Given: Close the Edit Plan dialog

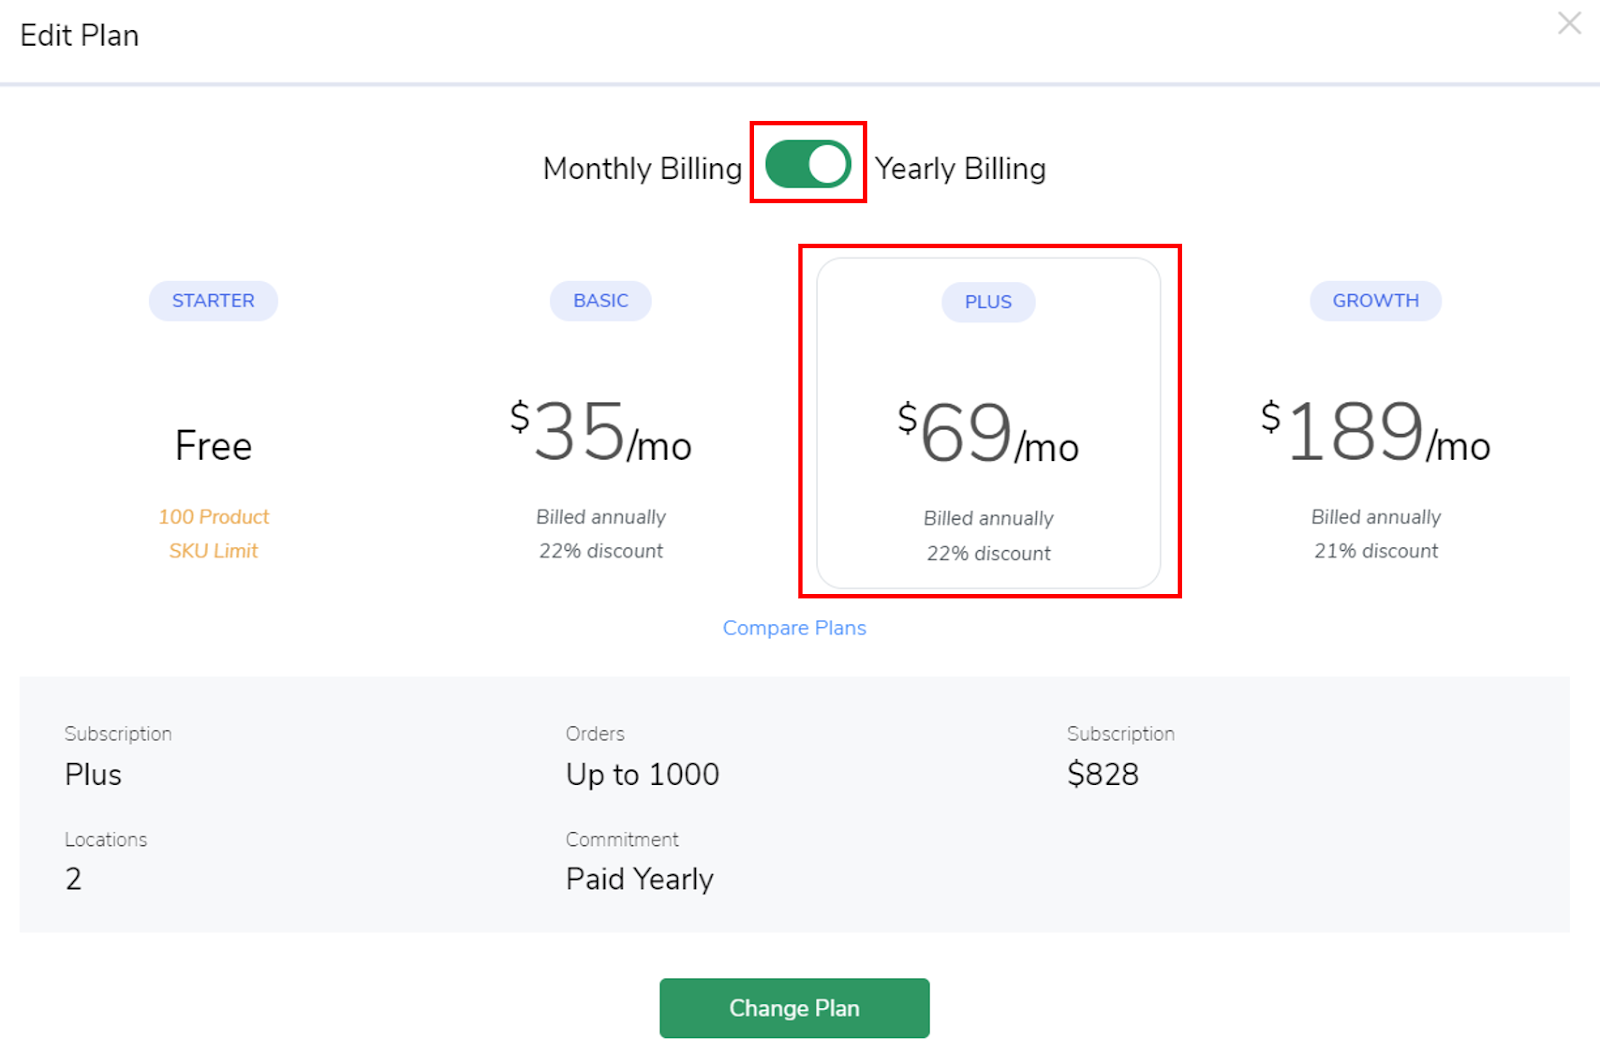Looking at the screenshot, I should 1569,23.
